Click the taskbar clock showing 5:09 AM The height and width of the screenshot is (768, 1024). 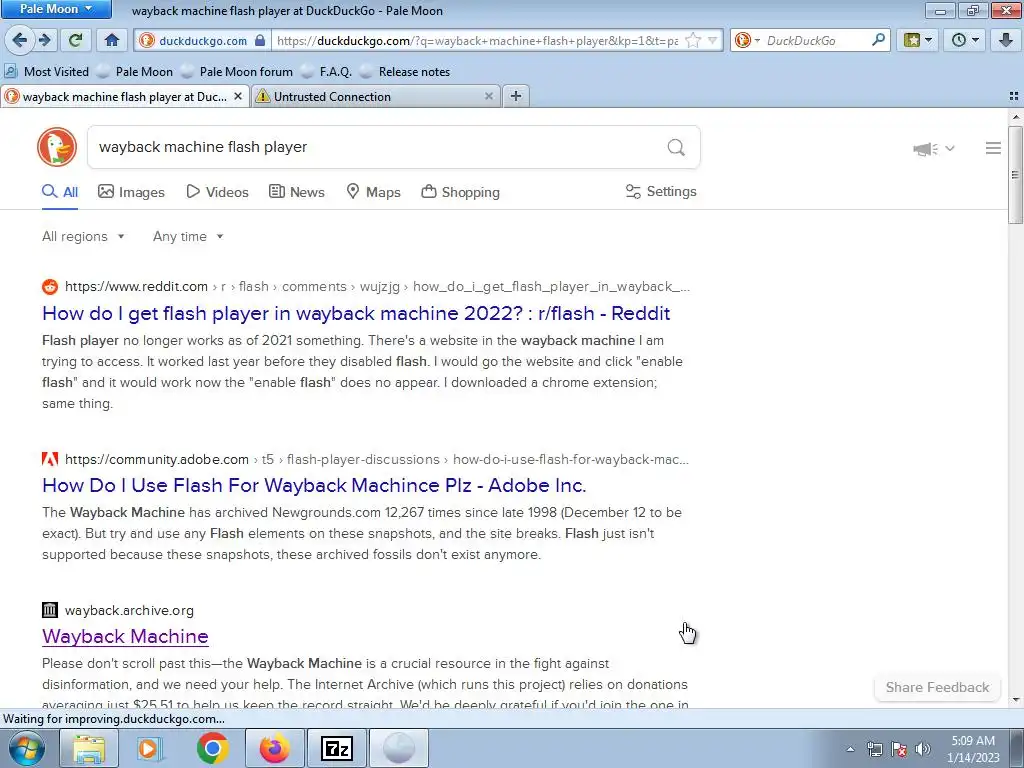tap(973, 749)
